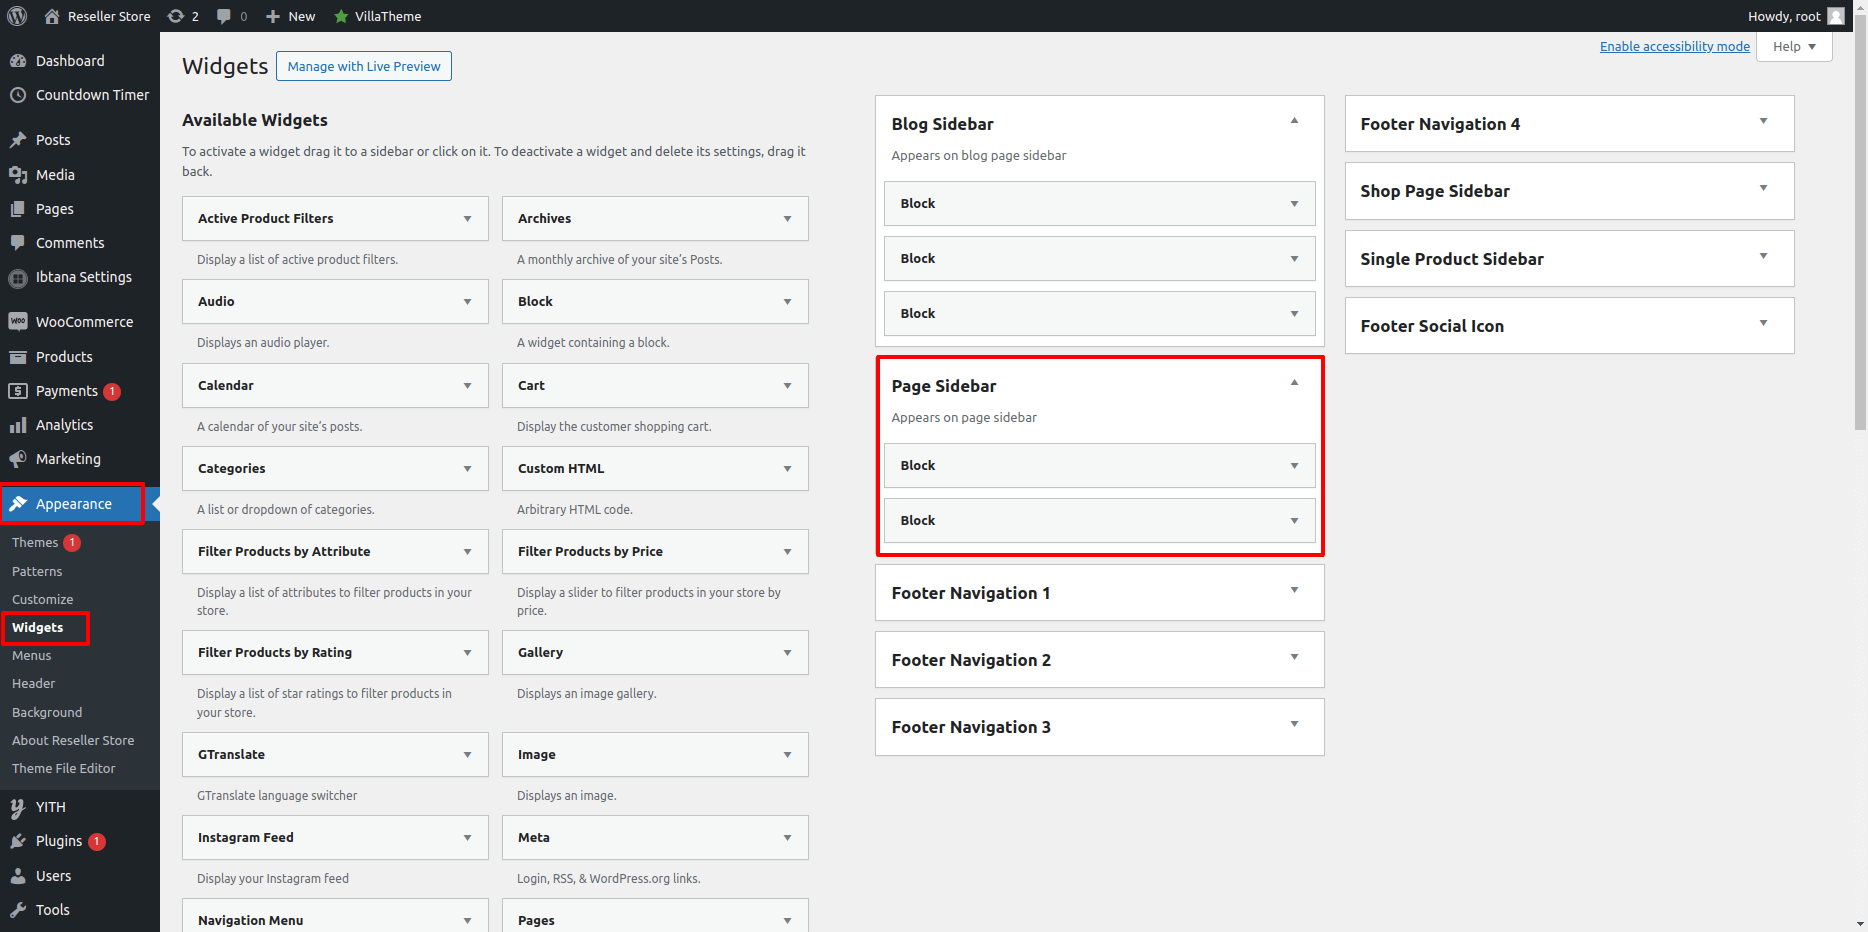Click the VillaTheme star icon

click(341, 16)
